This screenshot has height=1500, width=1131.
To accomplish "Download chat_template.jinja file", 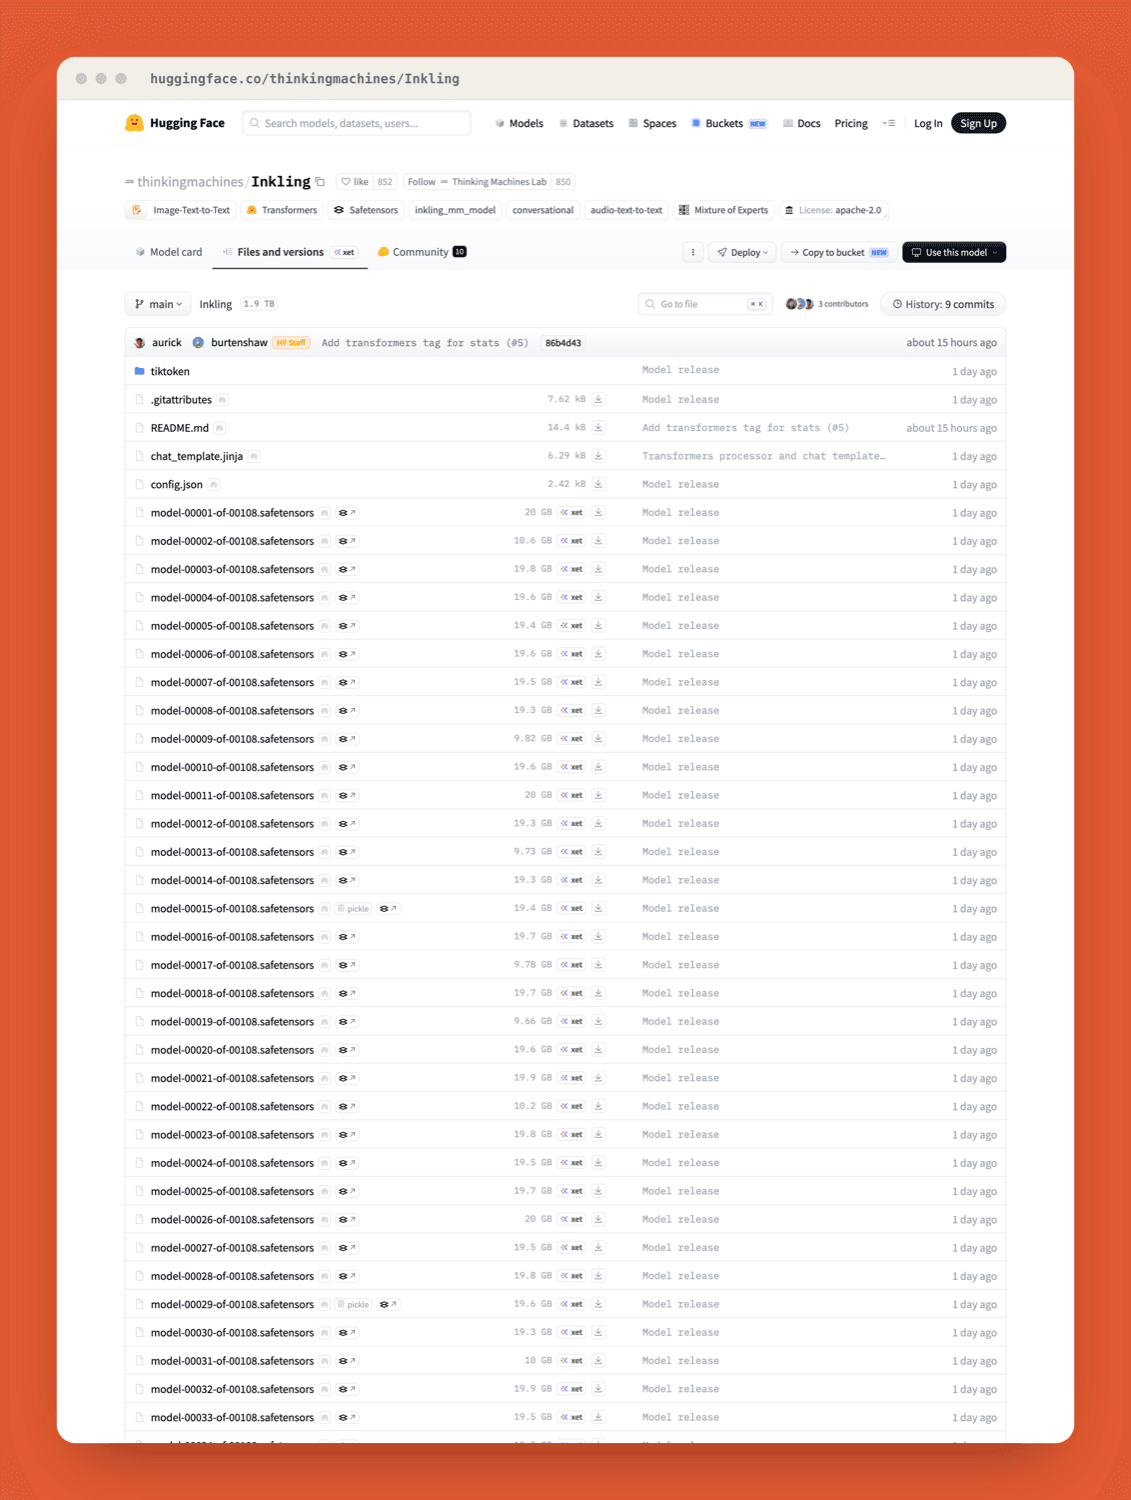I will [598, 456].
